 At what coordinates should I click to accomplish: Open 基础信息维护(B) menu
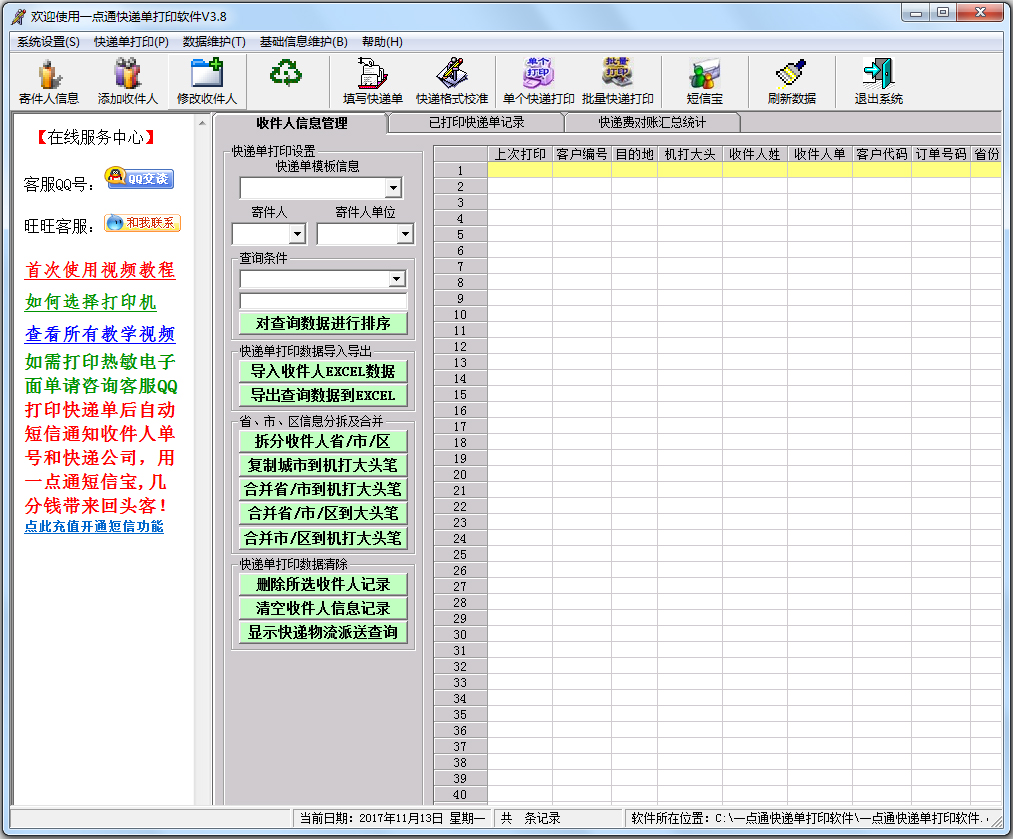(304, 42)
